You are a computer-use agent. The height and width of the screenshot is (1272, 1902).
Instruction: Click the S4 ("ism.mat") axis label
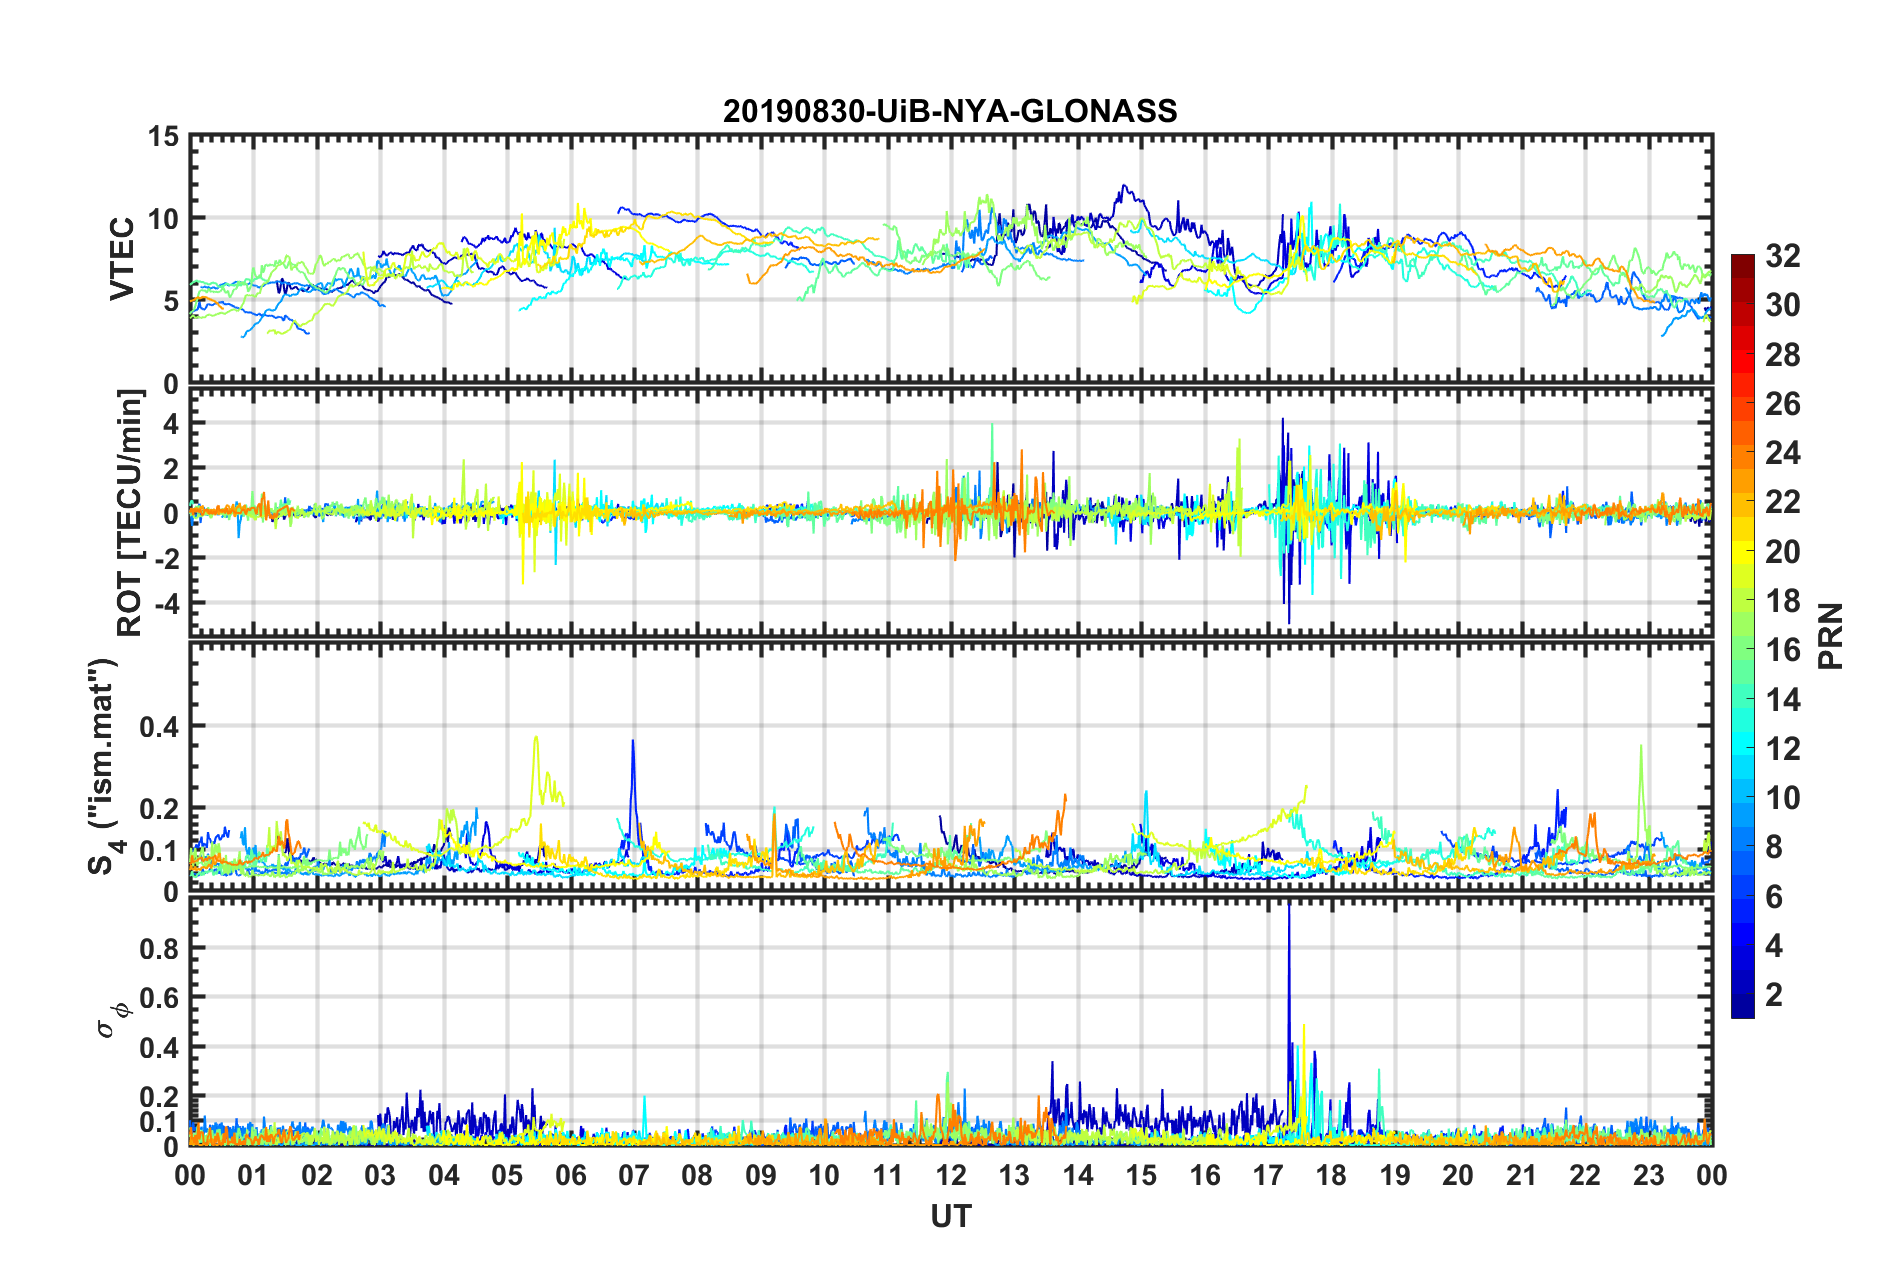click(105, 765)
